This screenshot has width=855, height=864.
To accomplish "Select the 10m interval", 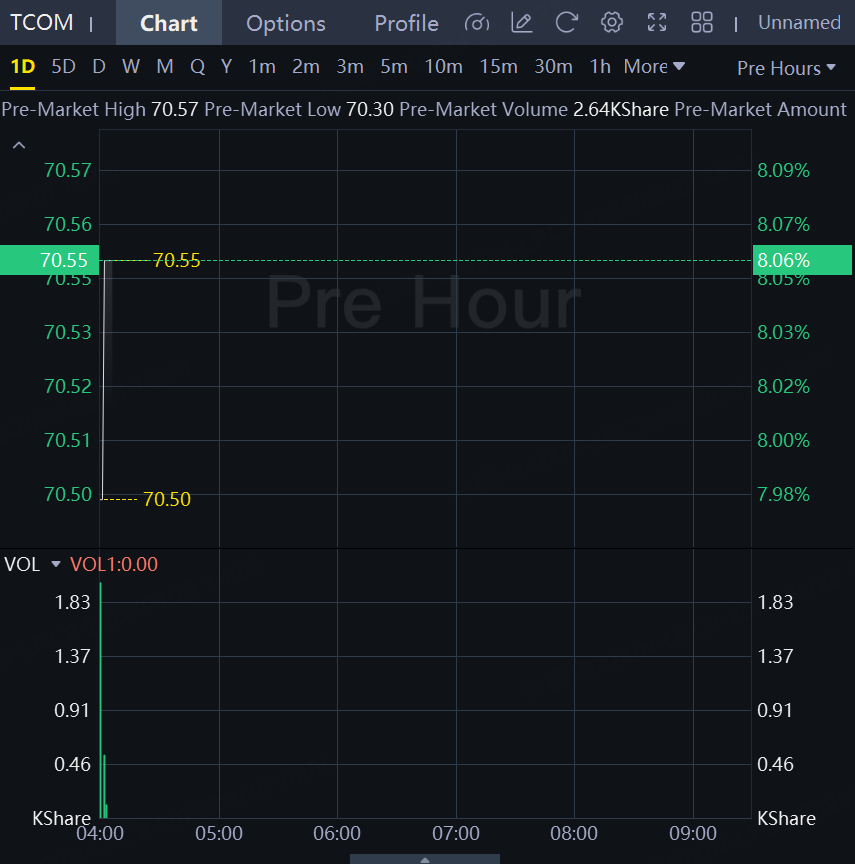I will [443, 67].
